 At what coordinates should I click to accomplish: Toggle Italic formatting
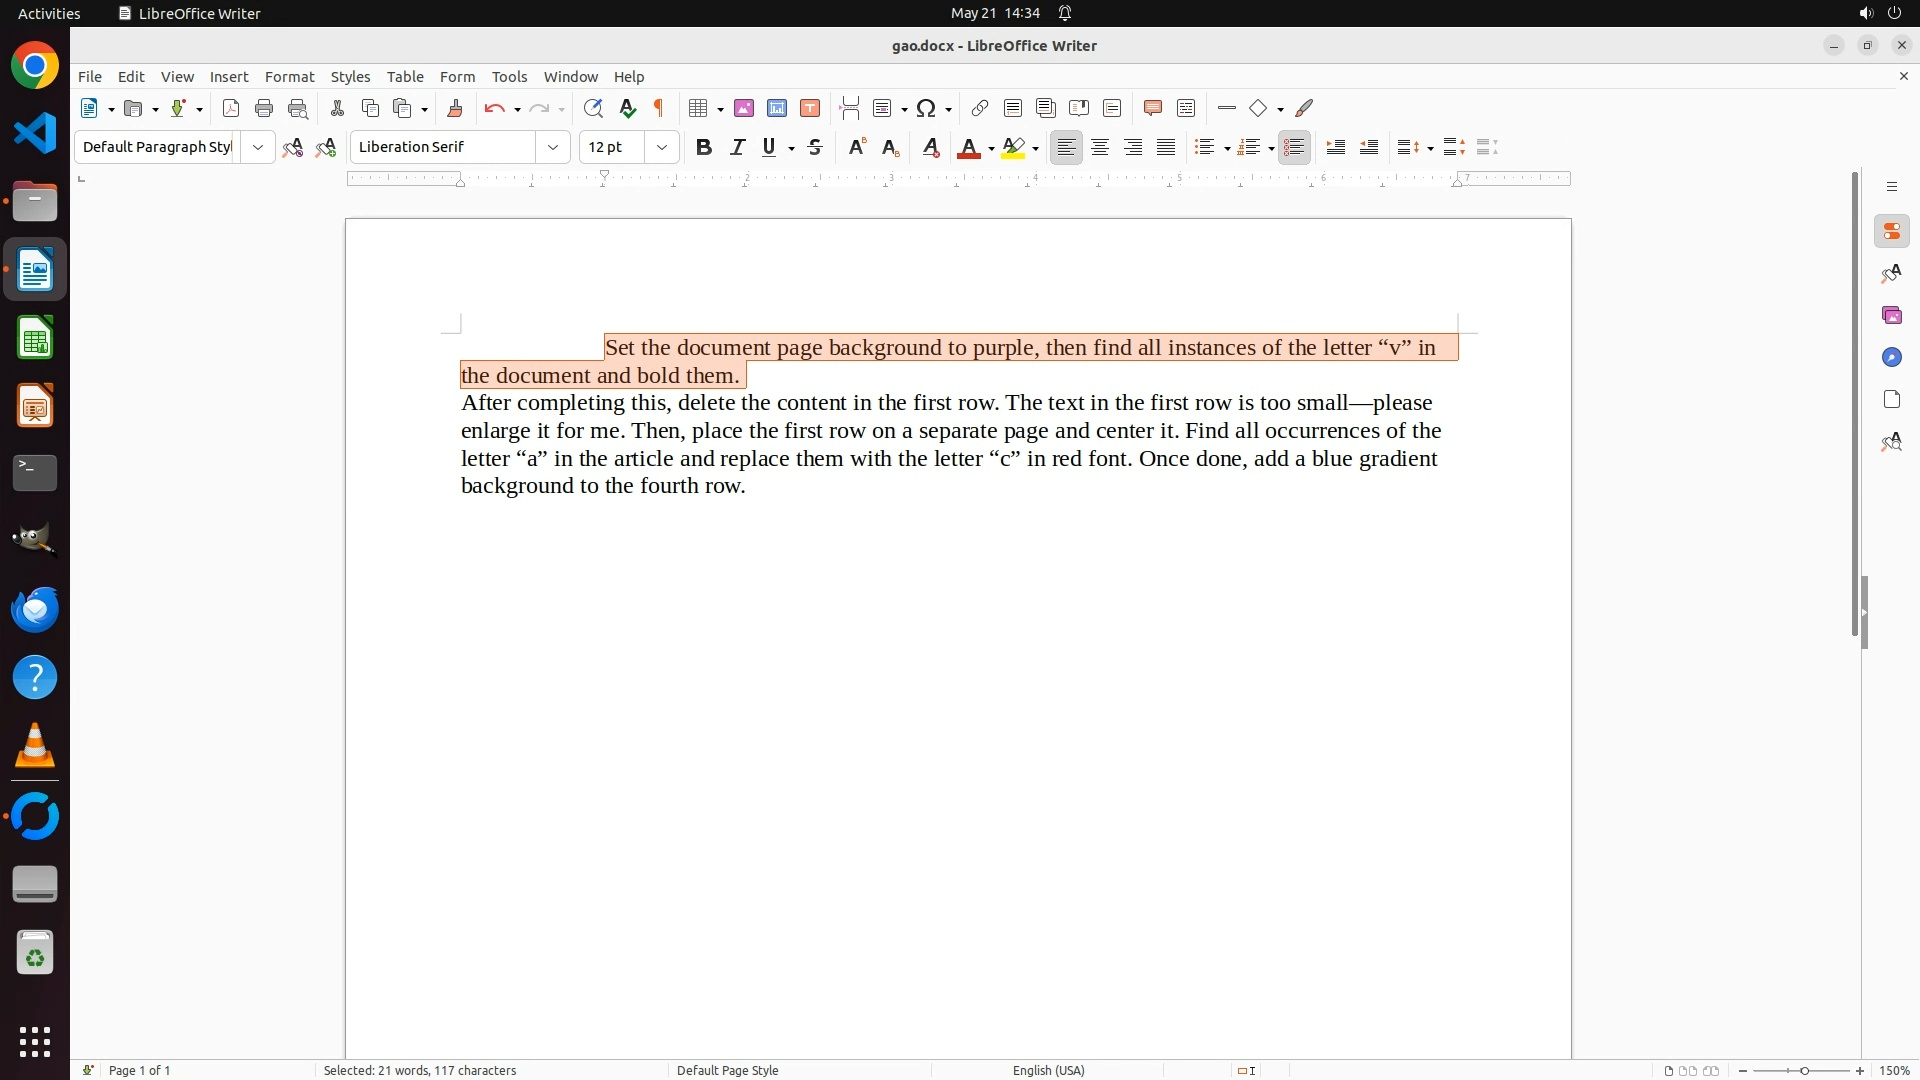click(x=737, y=147)
